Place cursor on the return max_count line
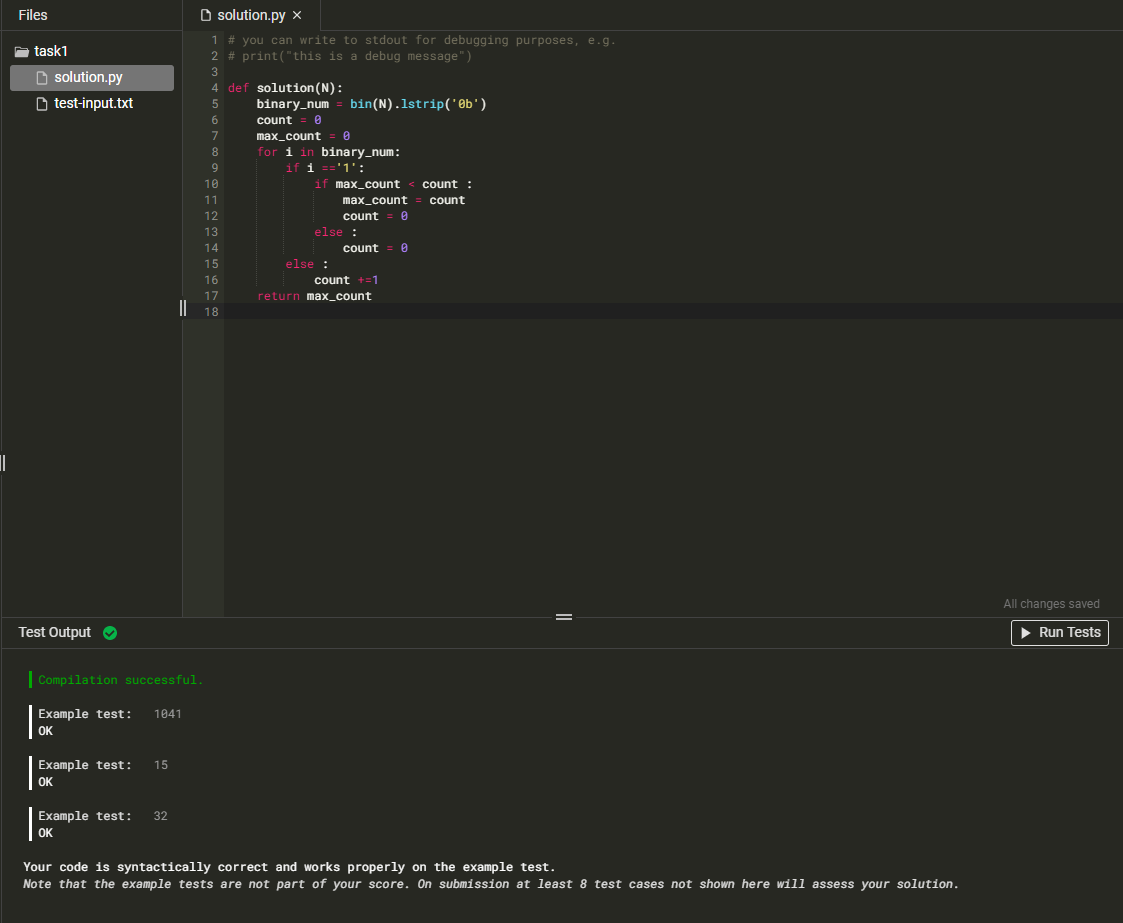Screen dimensions: 1123x923 [x=315, y=295]
